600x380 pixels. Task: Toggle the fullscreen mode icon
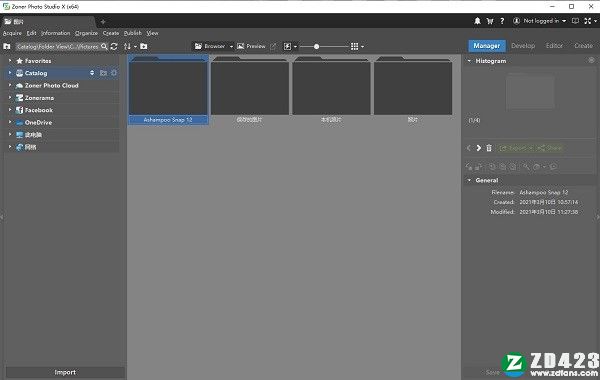point(588,21)
